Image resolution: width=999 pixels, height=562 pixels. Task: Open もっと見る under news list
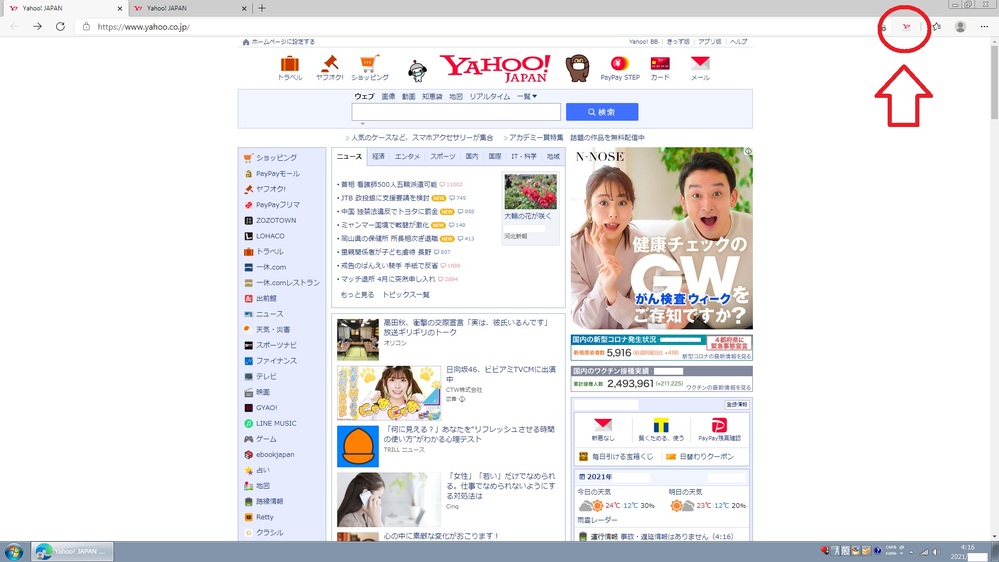357,294
